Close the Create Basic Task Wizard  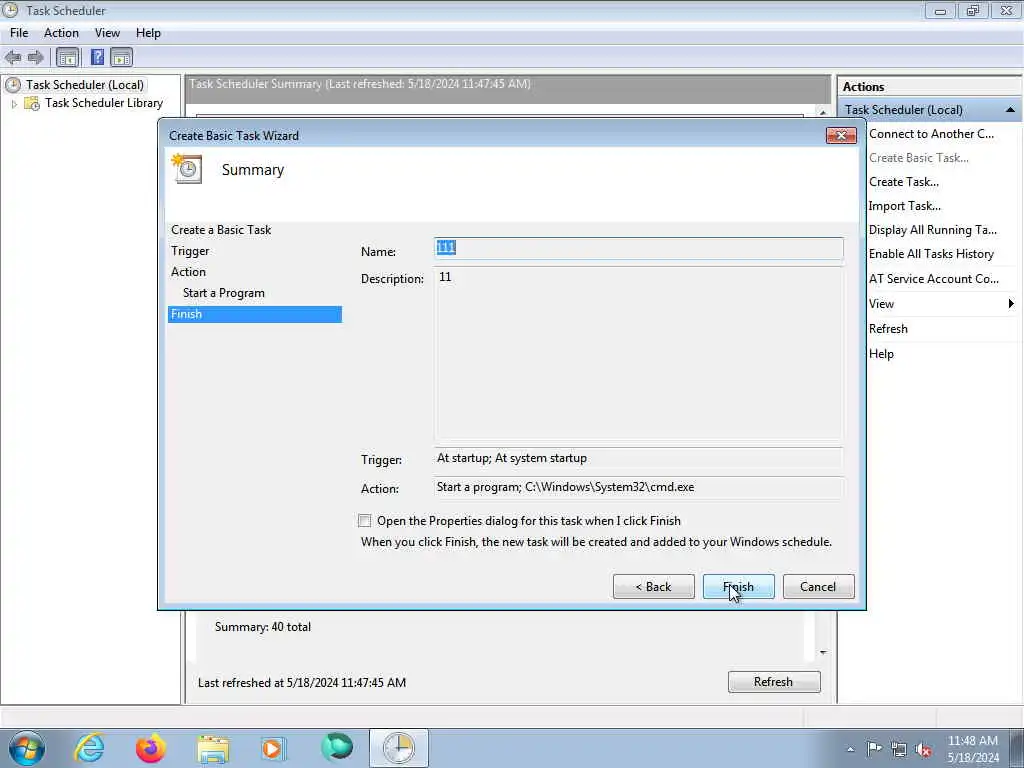click(x=841, y=135)
